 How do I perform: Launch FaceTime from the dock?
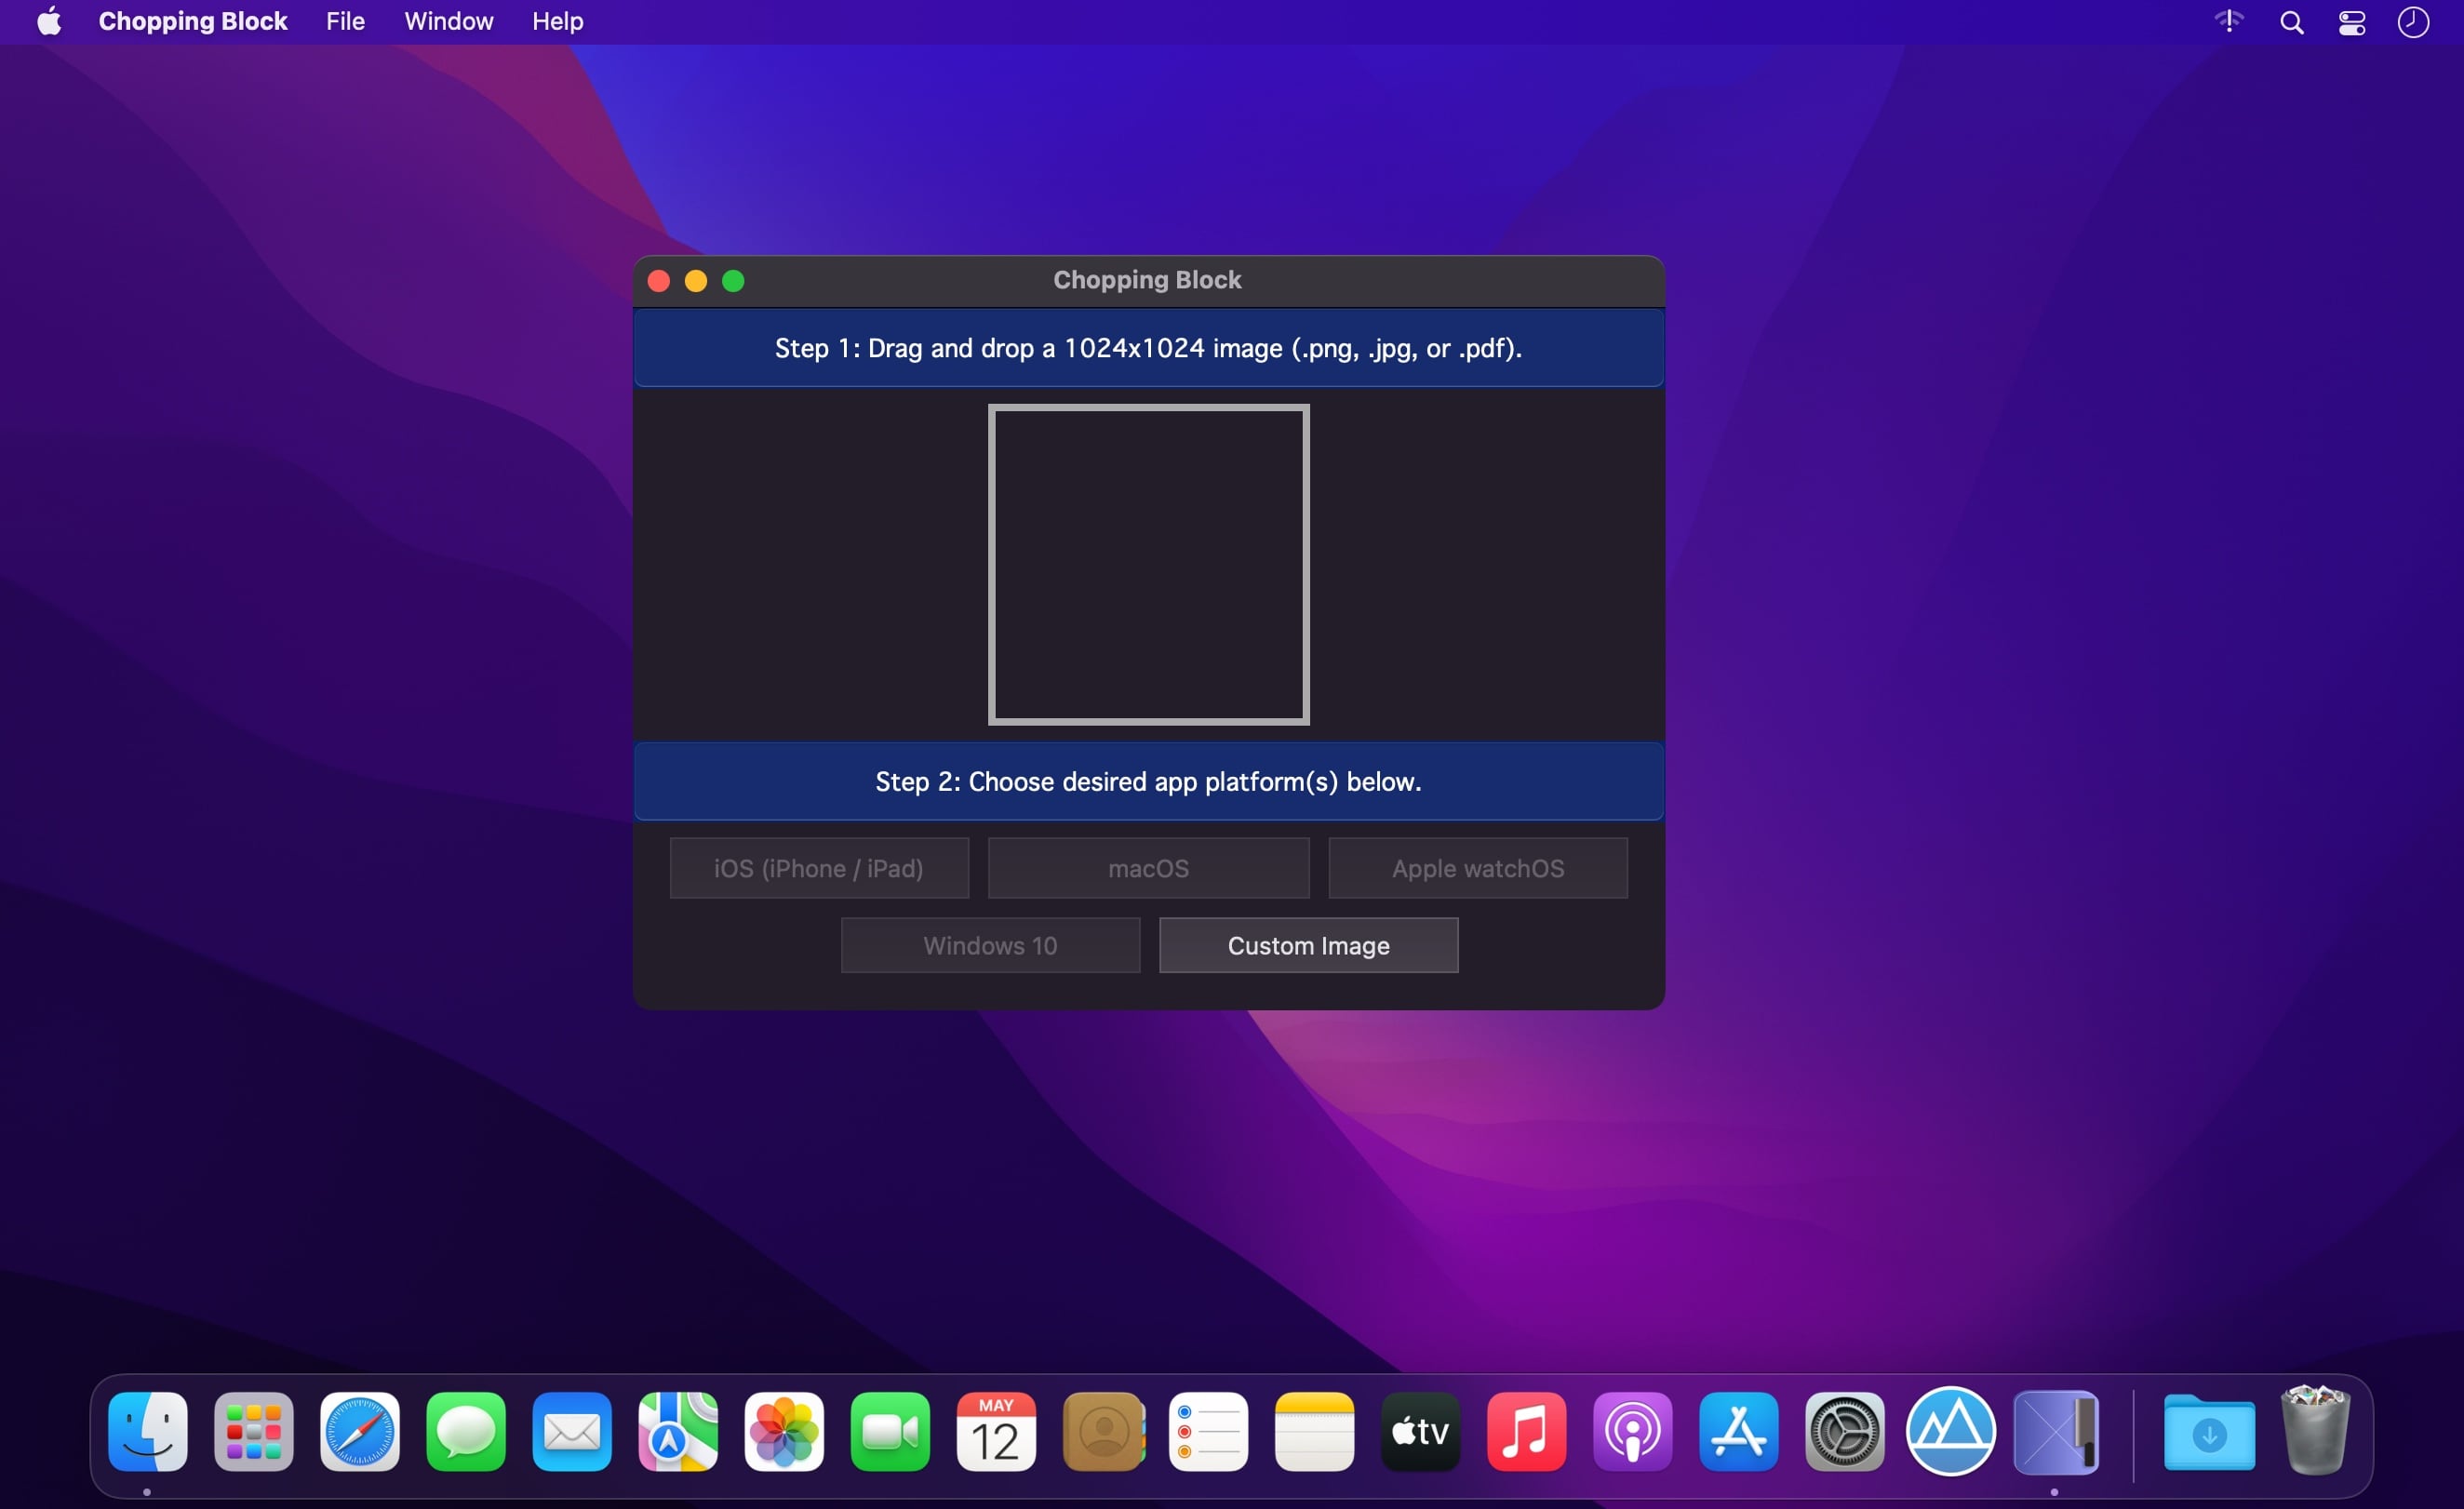889,1431
